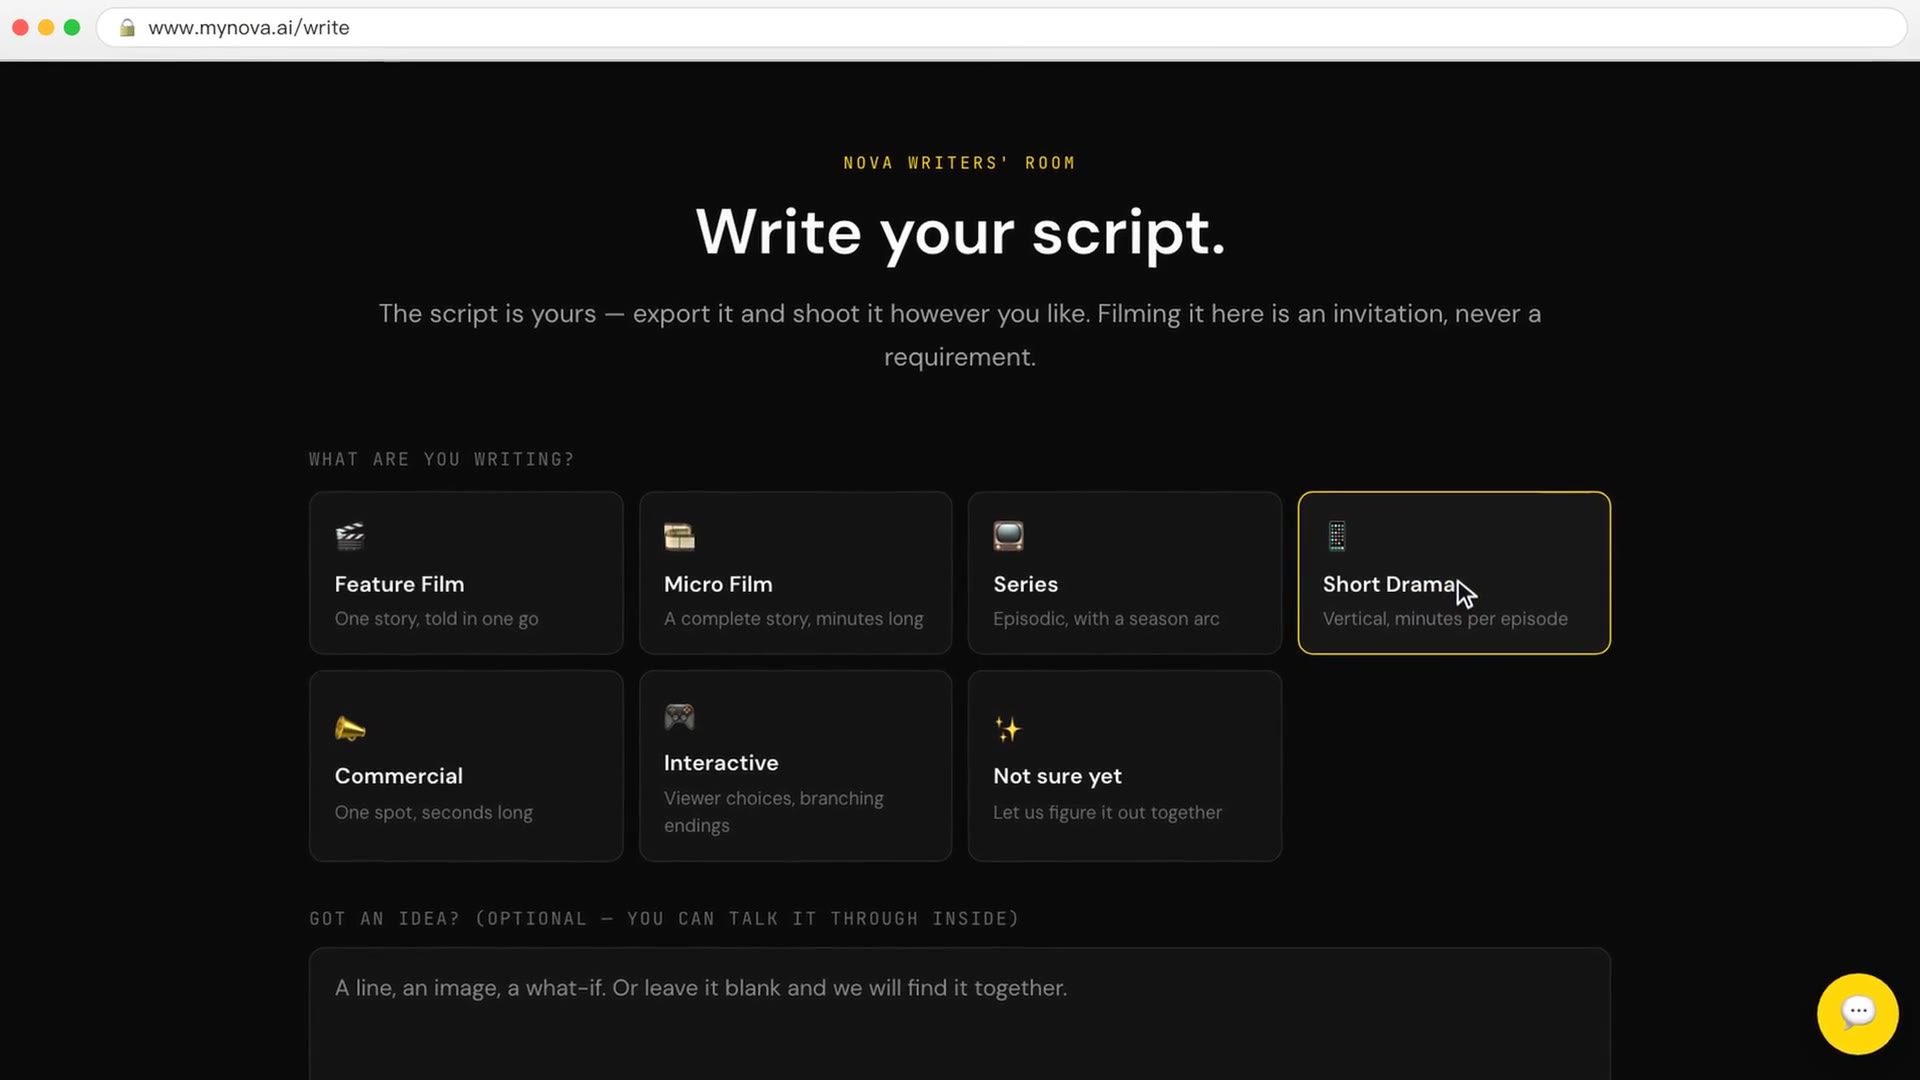Click the browser address bar URL
Viewport: 1920px width, 1080px height.
[249, 28]
